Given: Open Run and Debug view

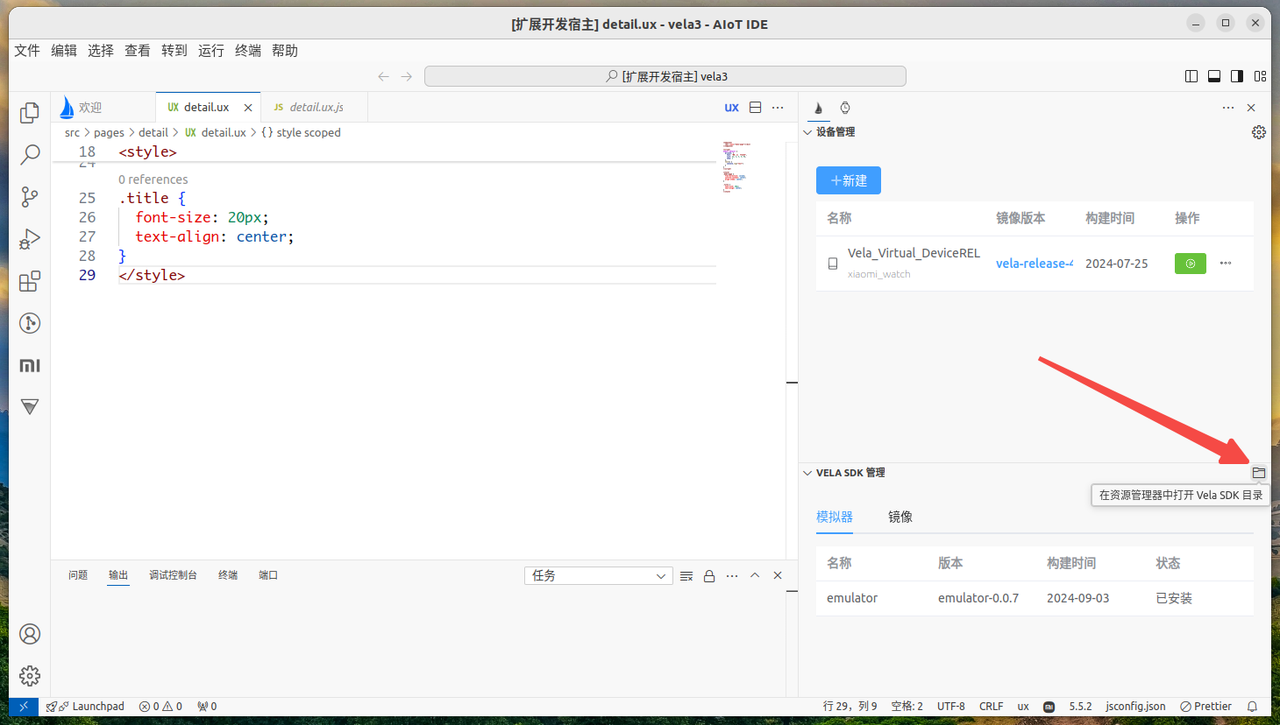Looking at the screenshot, I should point(30,239).
